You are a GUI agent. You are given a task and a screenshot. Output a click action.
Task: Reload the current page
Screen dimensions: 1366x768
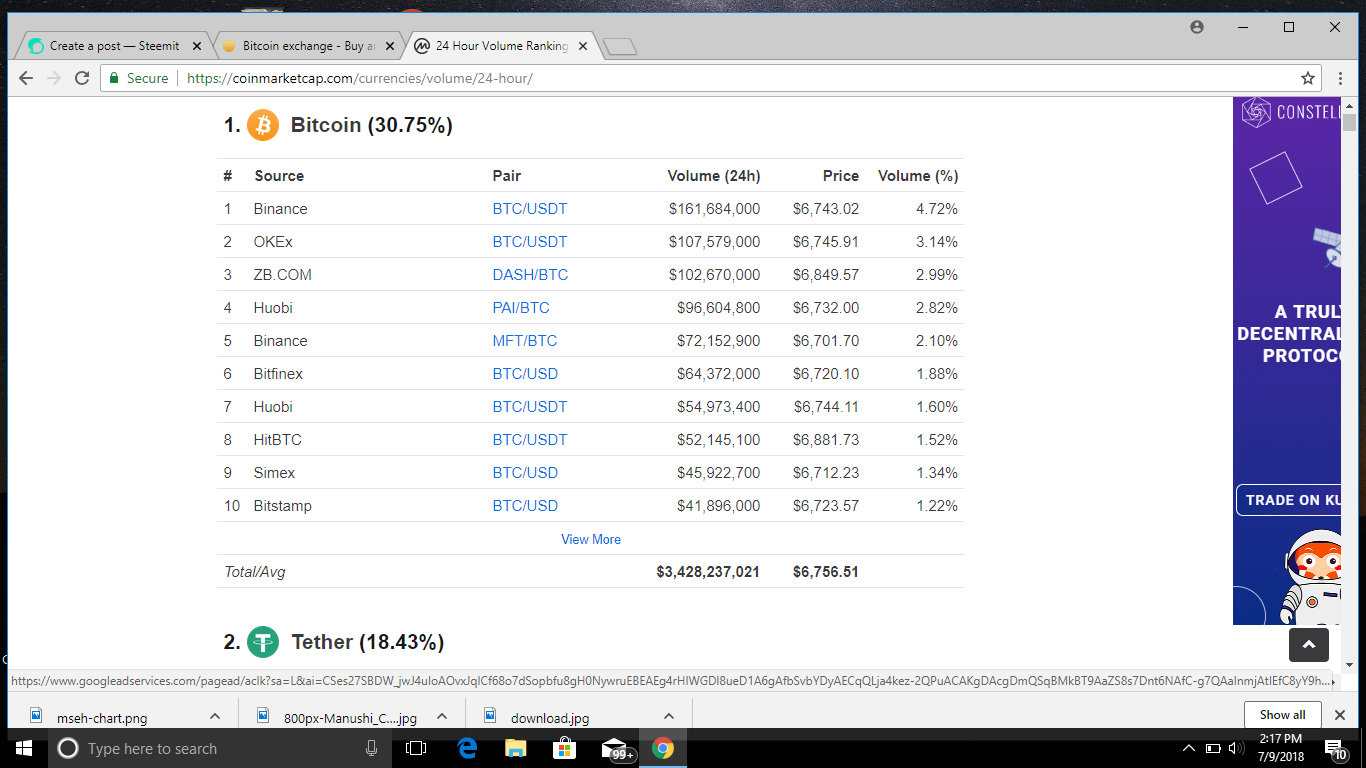pos(82,78)
